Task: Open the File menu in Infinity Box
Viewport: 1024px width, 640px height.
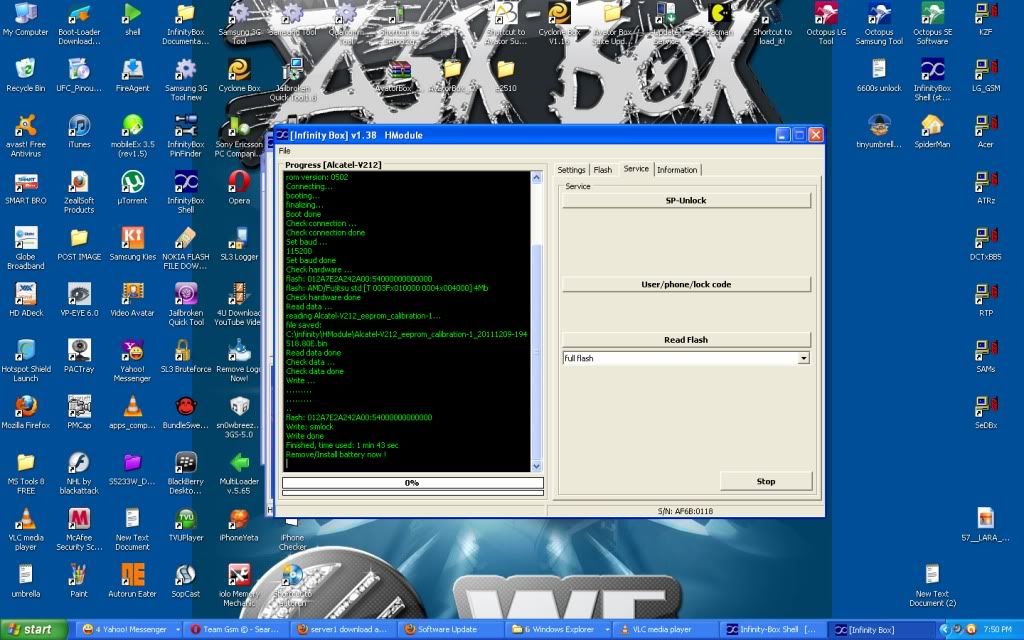Action: 284,150
